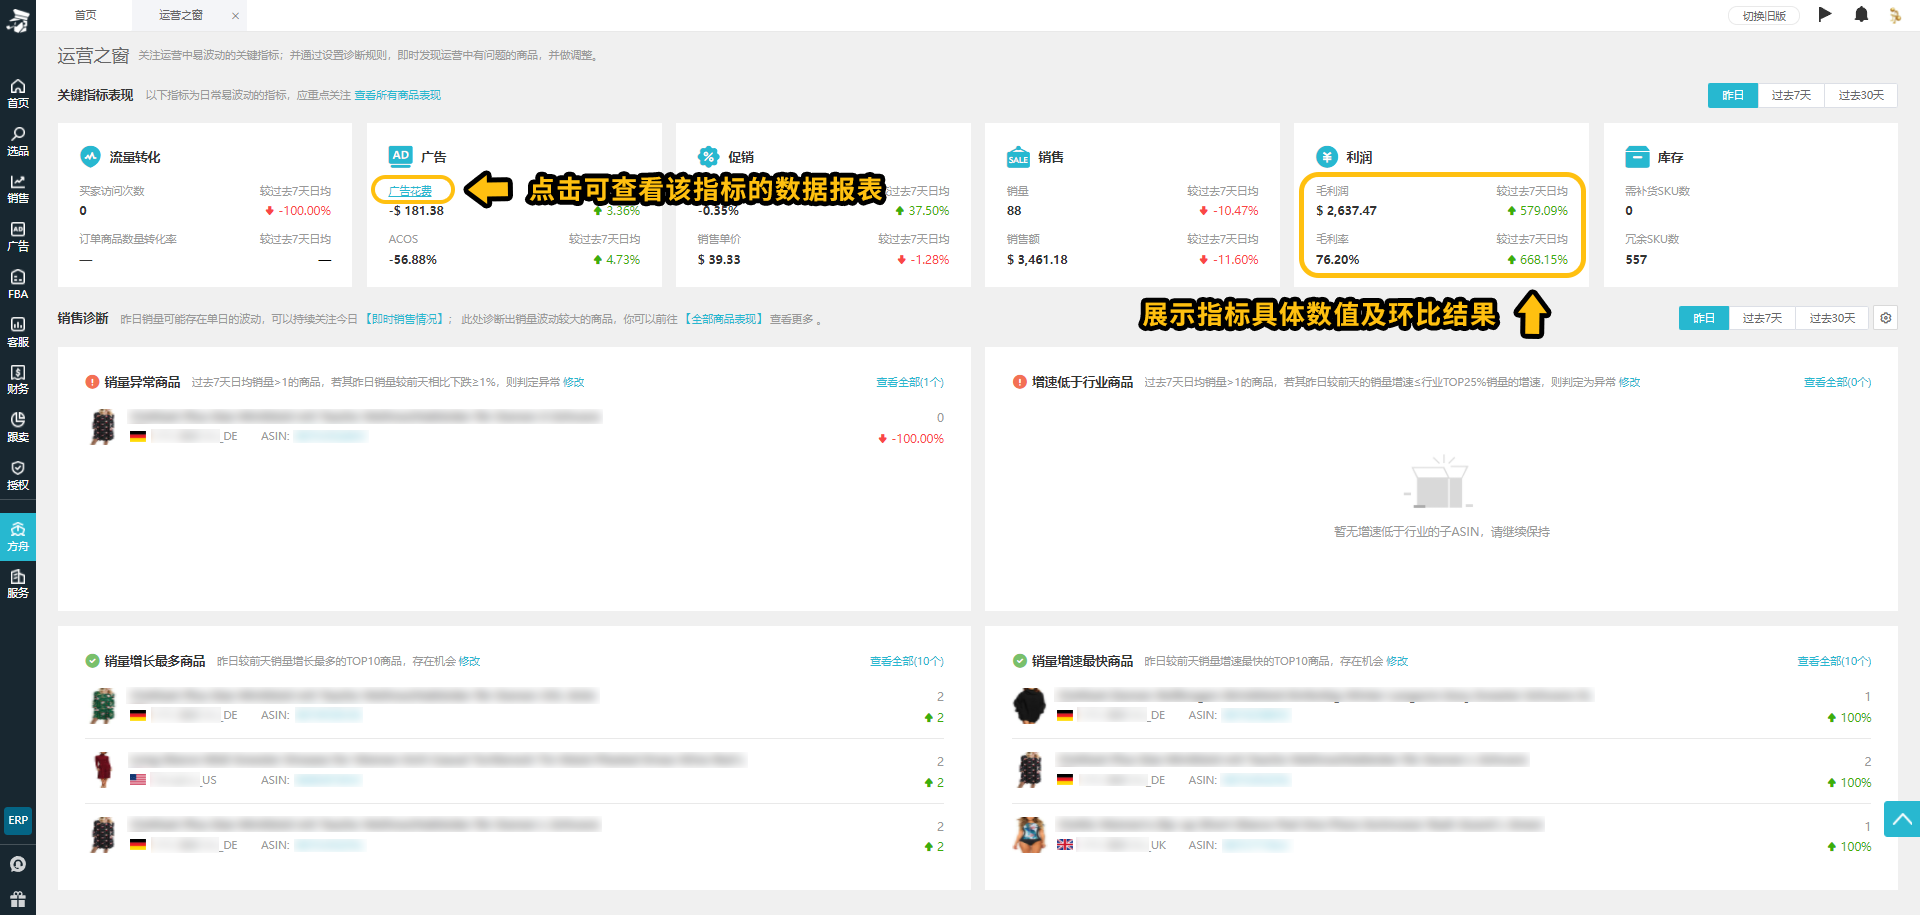Click the 利润 yen card icon
This screenshot has width=1920, height=915.
pos(1327,156)
